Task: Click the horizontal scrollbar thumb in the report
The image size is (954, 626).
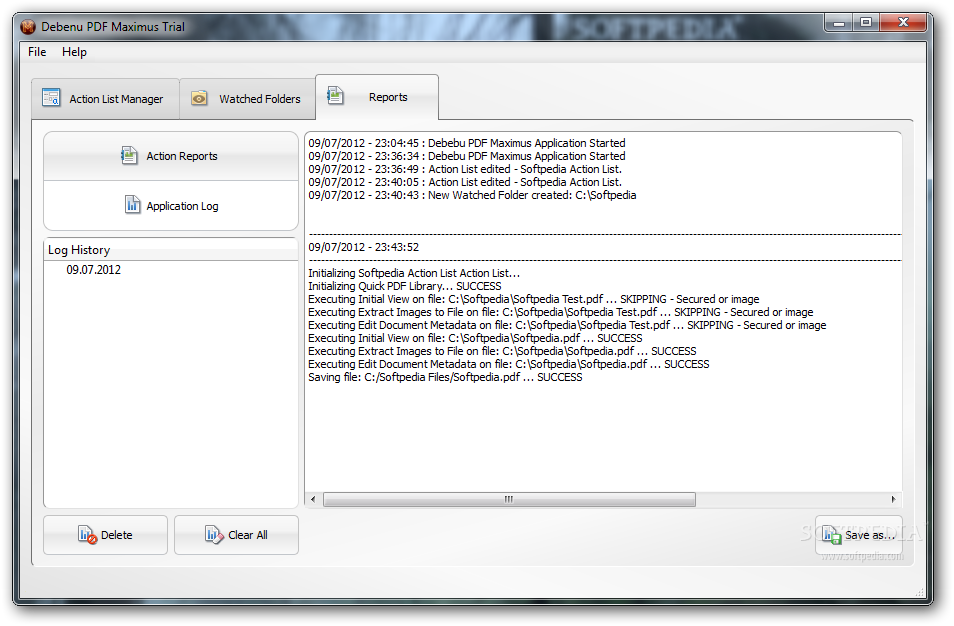Action: 509,499
